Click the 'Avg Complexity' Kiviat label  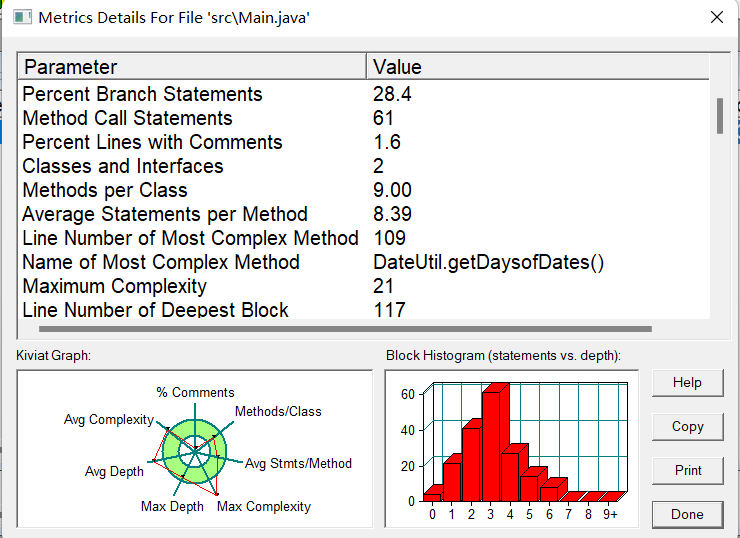(x=109, y=420)
